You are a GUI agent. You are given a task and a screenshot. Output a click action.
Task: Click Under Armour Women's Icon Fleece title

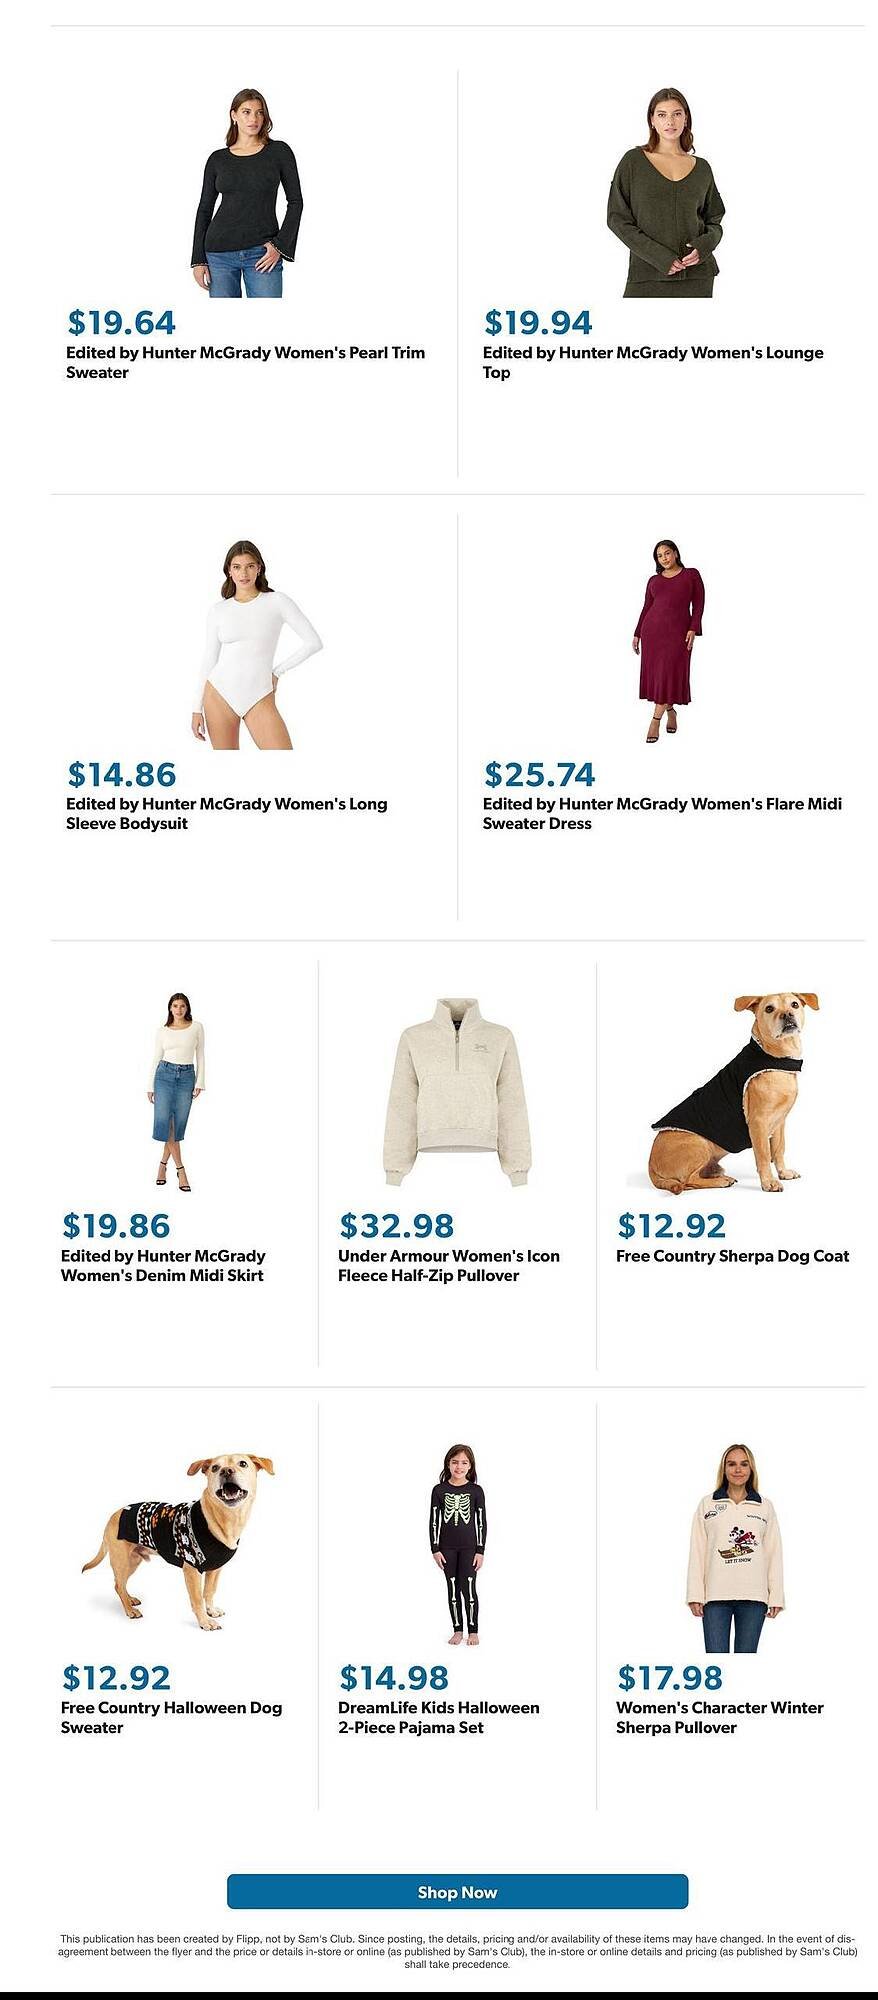tap(448, 1265)
